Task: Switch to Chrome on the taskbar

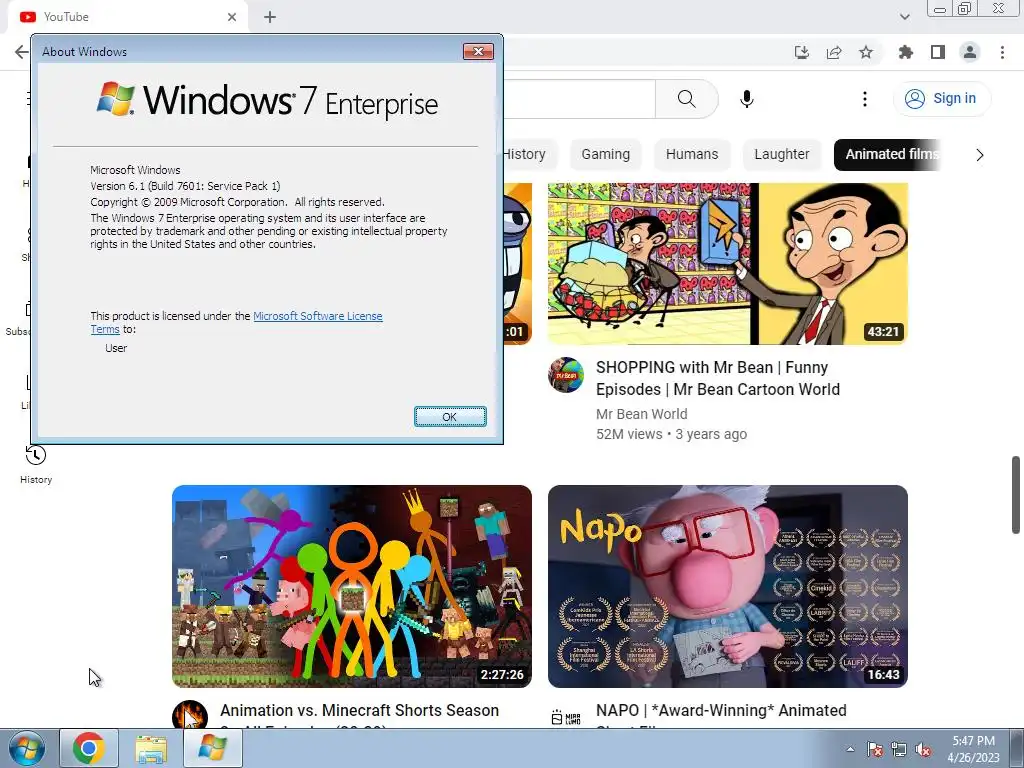Action: pyautogui.click(x=89, y=748)
